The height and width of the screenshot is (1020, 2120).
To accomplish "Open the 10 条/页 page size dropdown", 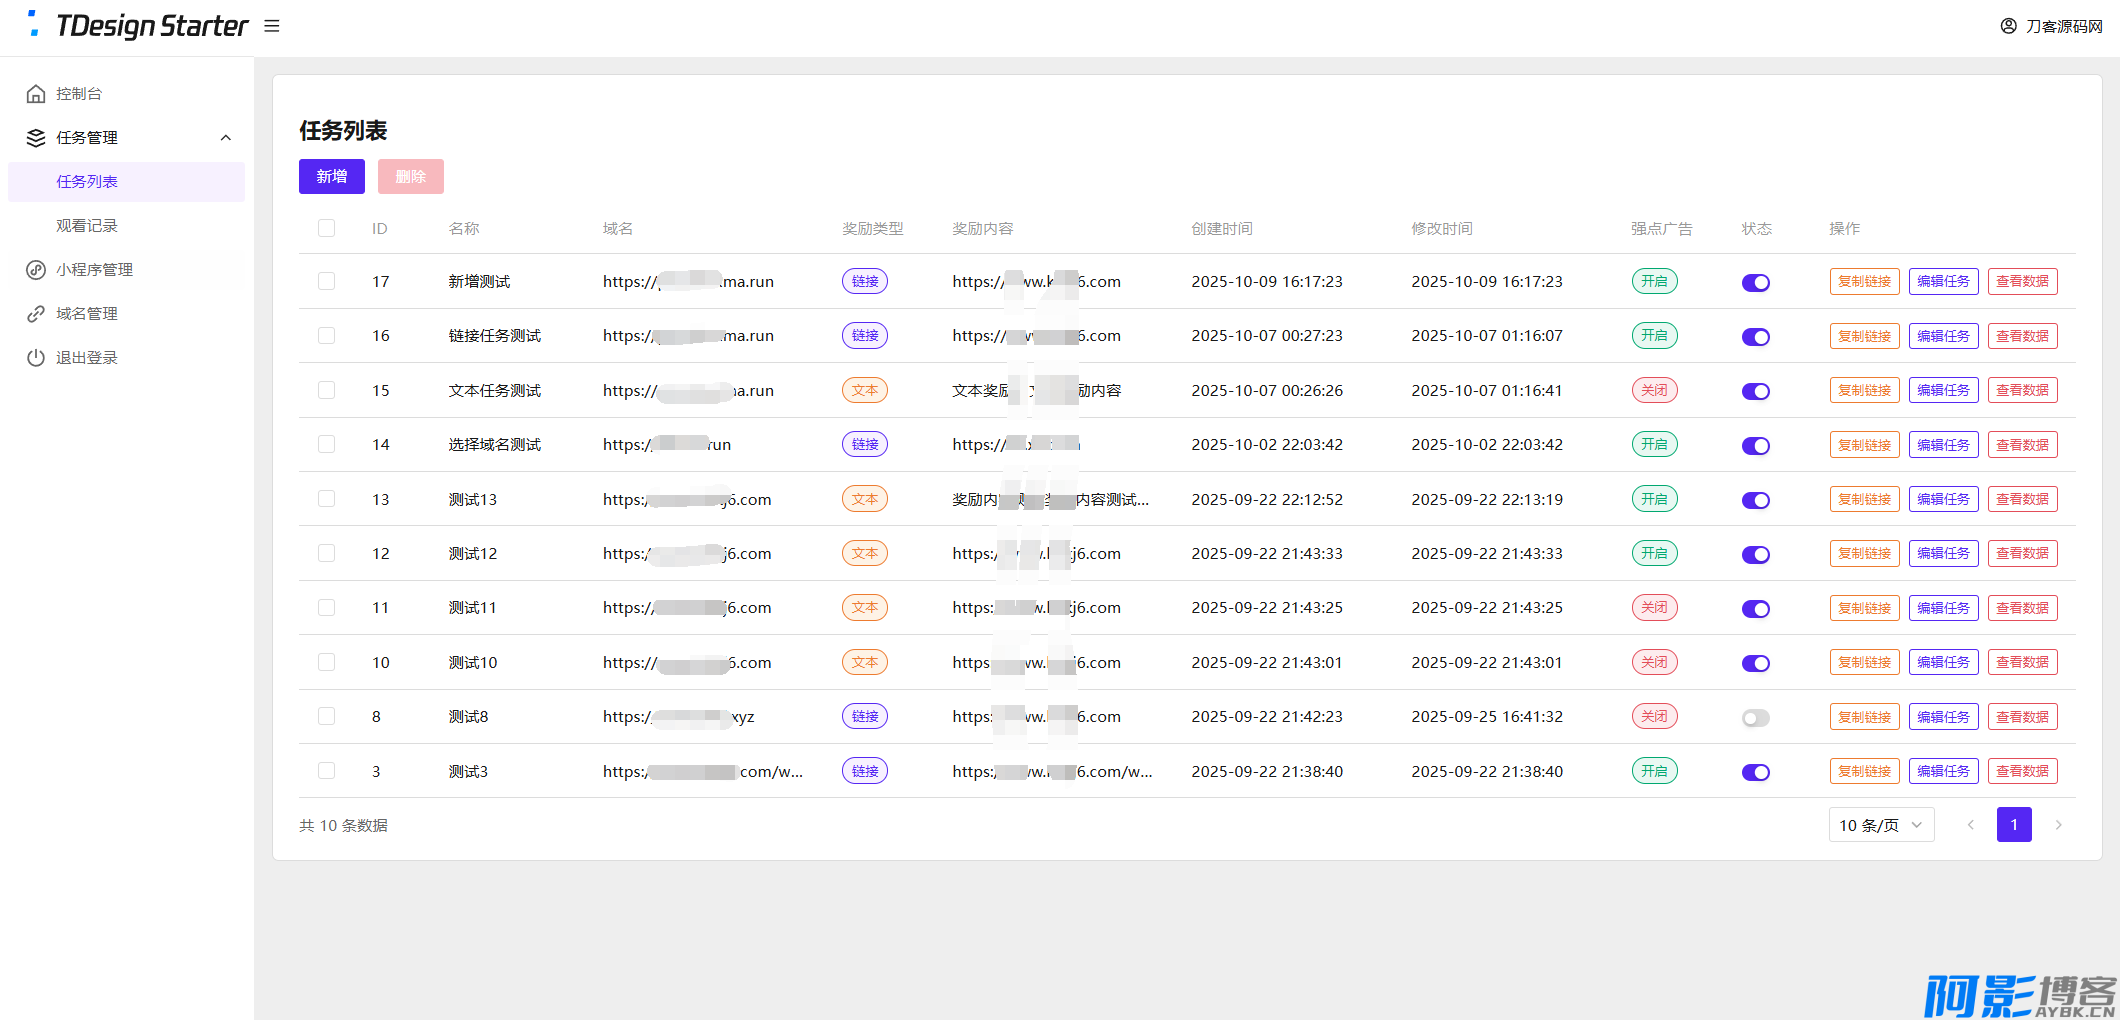I will pos(1880,825).
